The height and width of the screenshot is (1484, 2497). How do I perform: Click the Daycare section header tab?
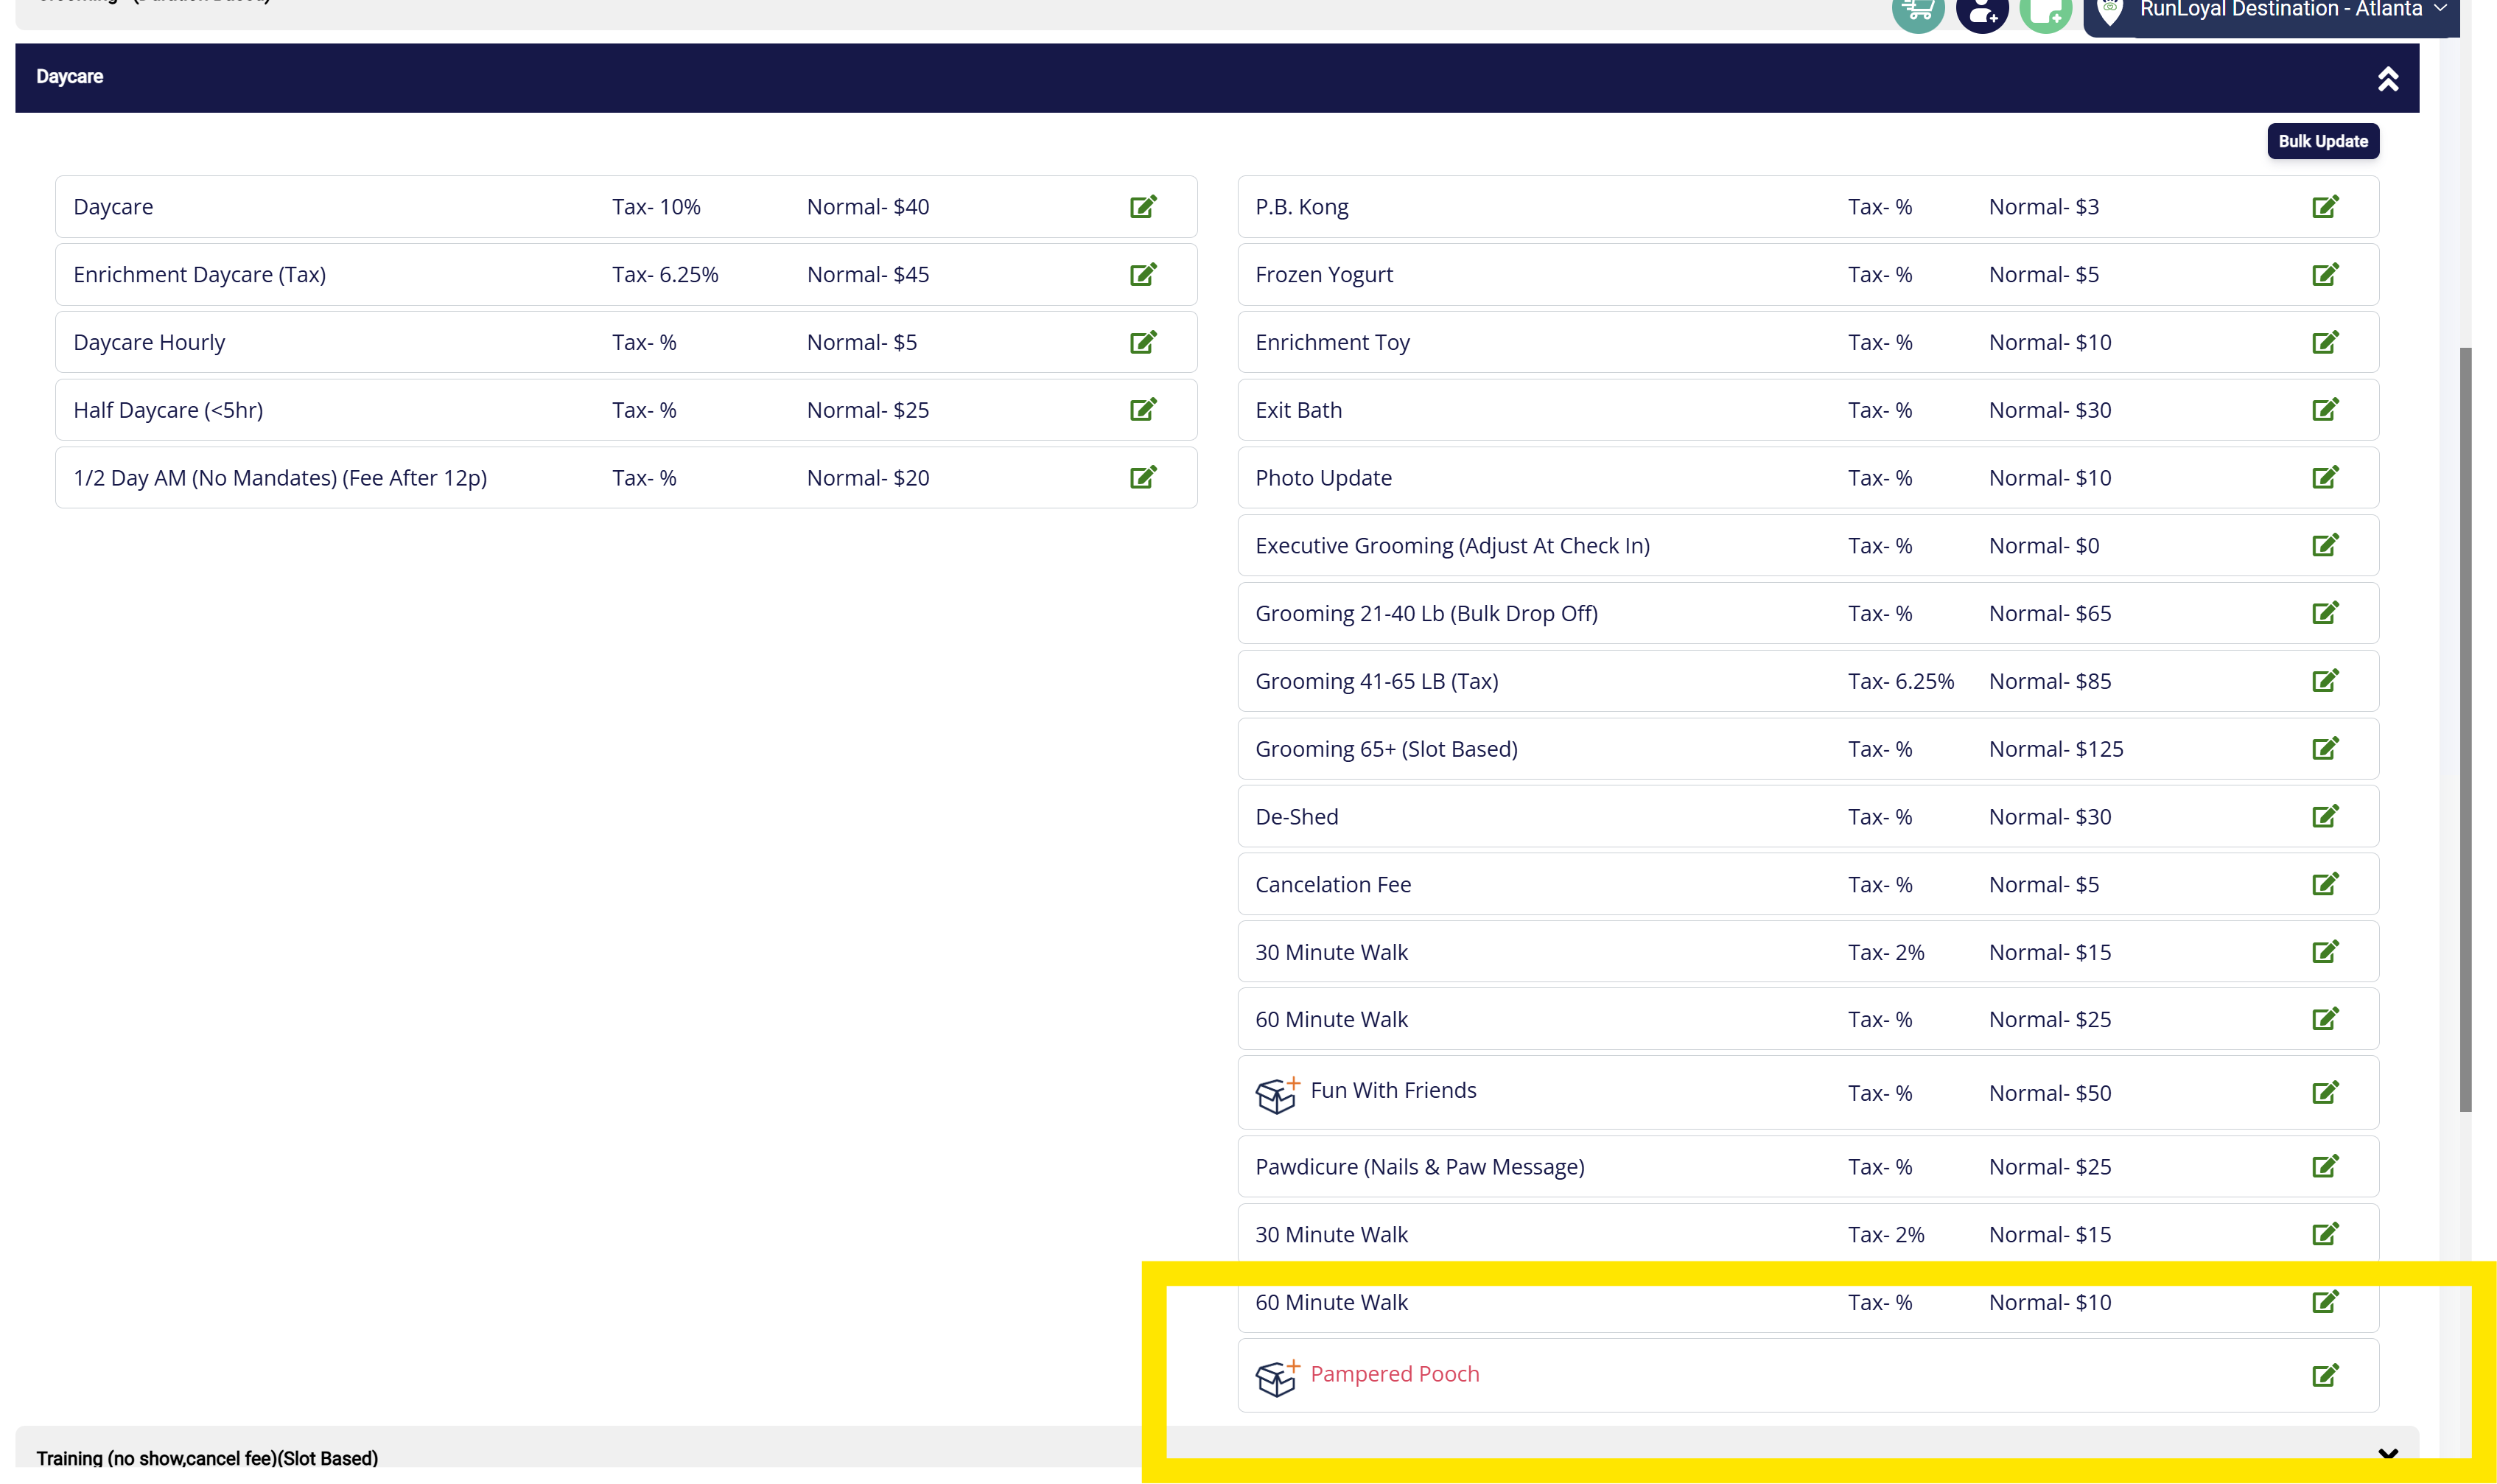(x=70, y=77)
